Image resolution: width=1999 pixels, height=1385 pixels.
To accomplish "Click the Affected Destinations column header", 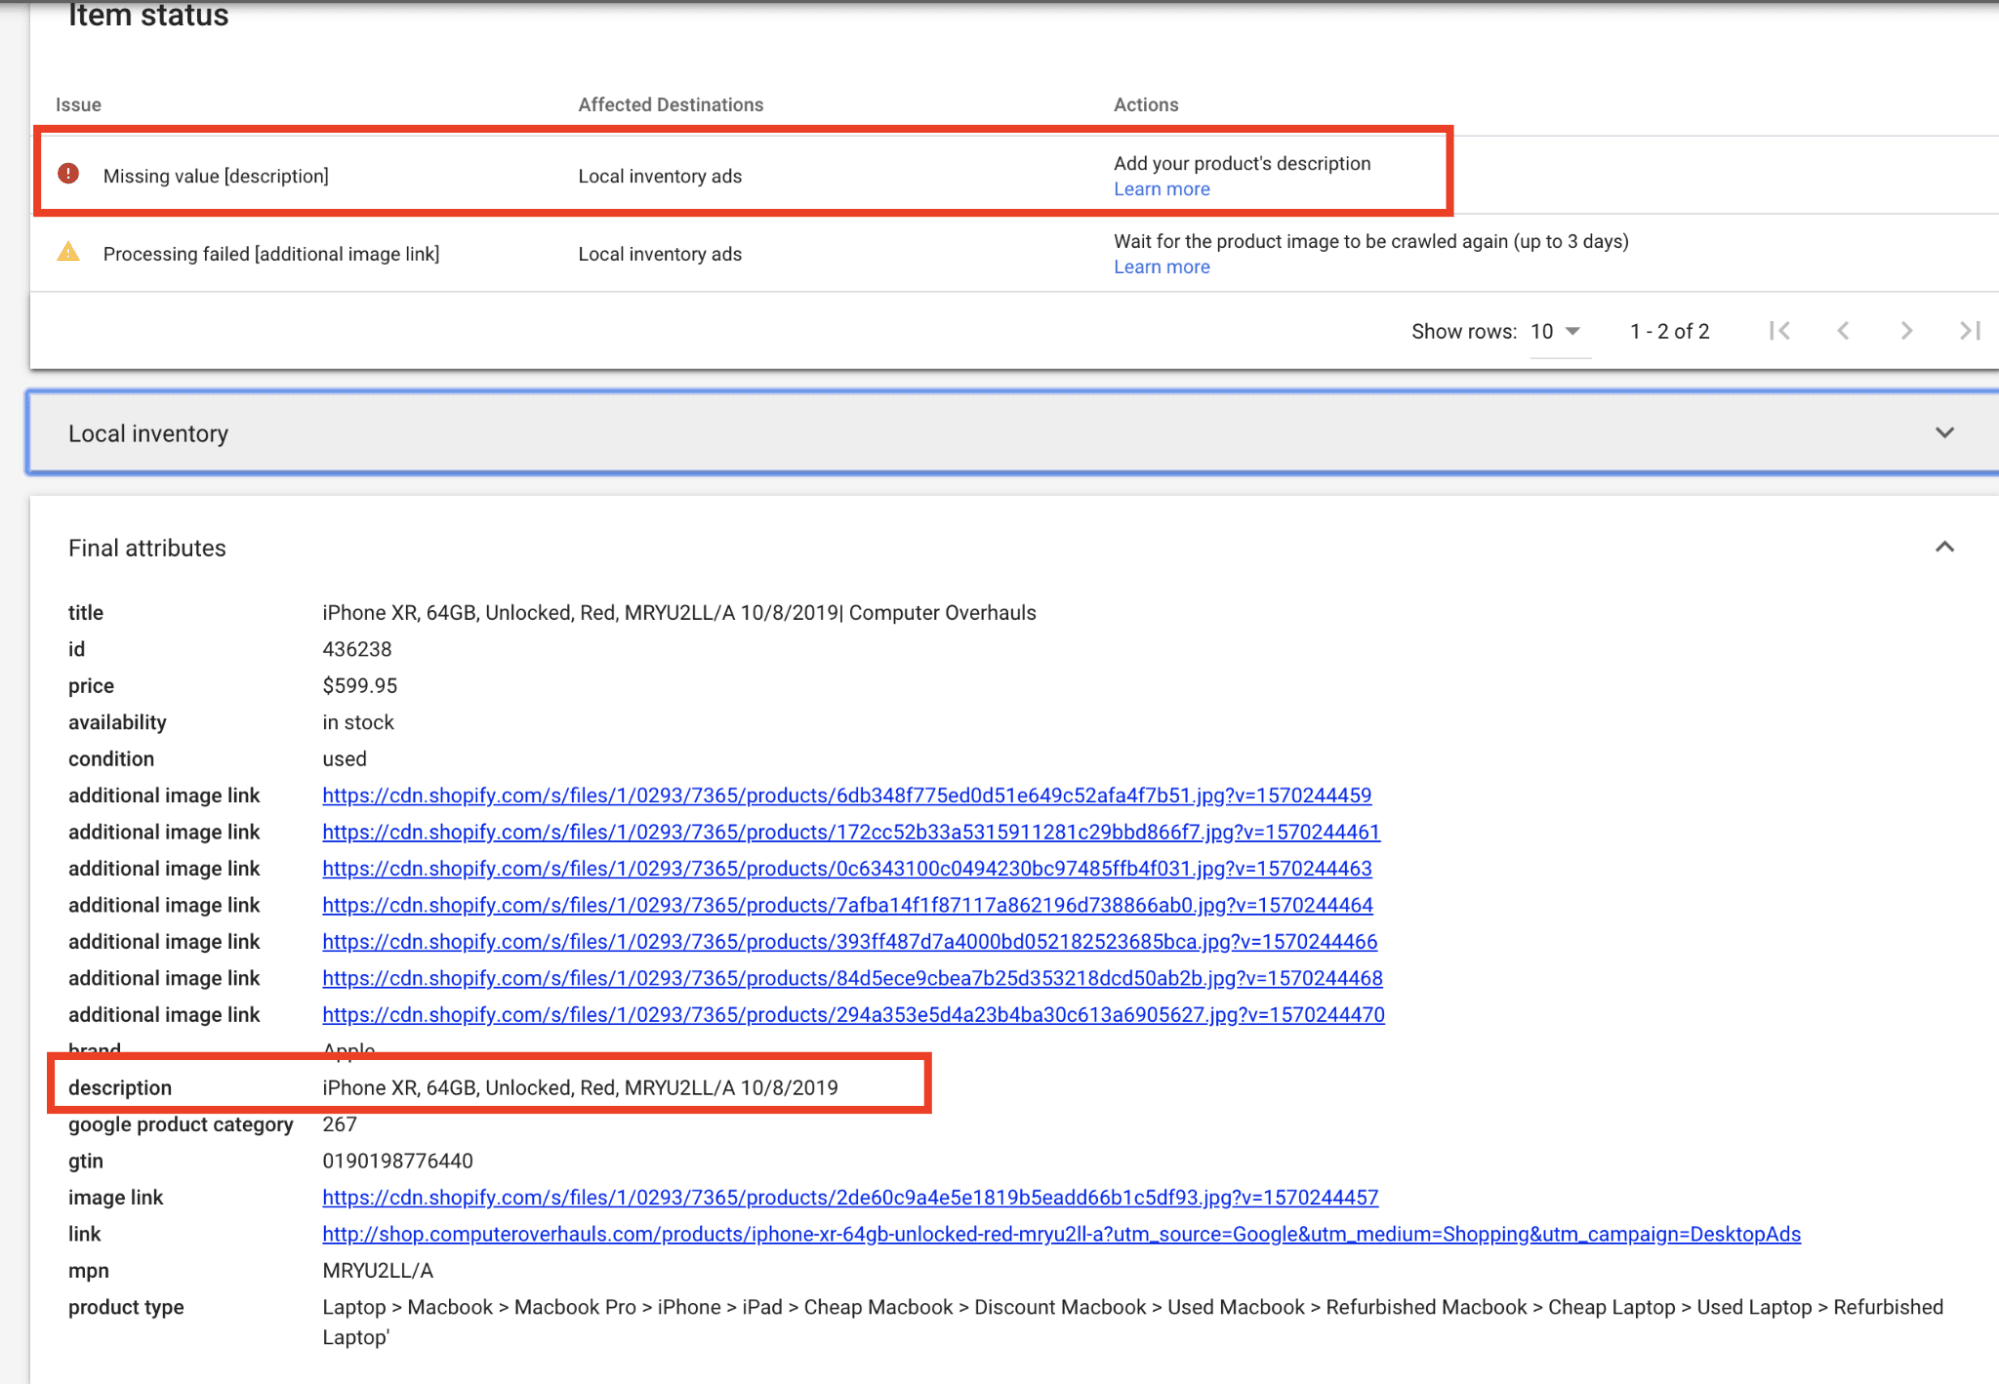I will (670, 105).
